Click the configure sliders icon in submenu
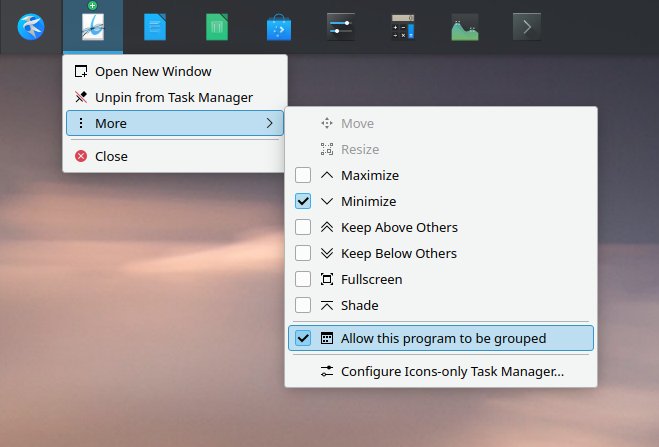Screen dimensions: 659x447 pyautogui.click(x=327, y=371)
